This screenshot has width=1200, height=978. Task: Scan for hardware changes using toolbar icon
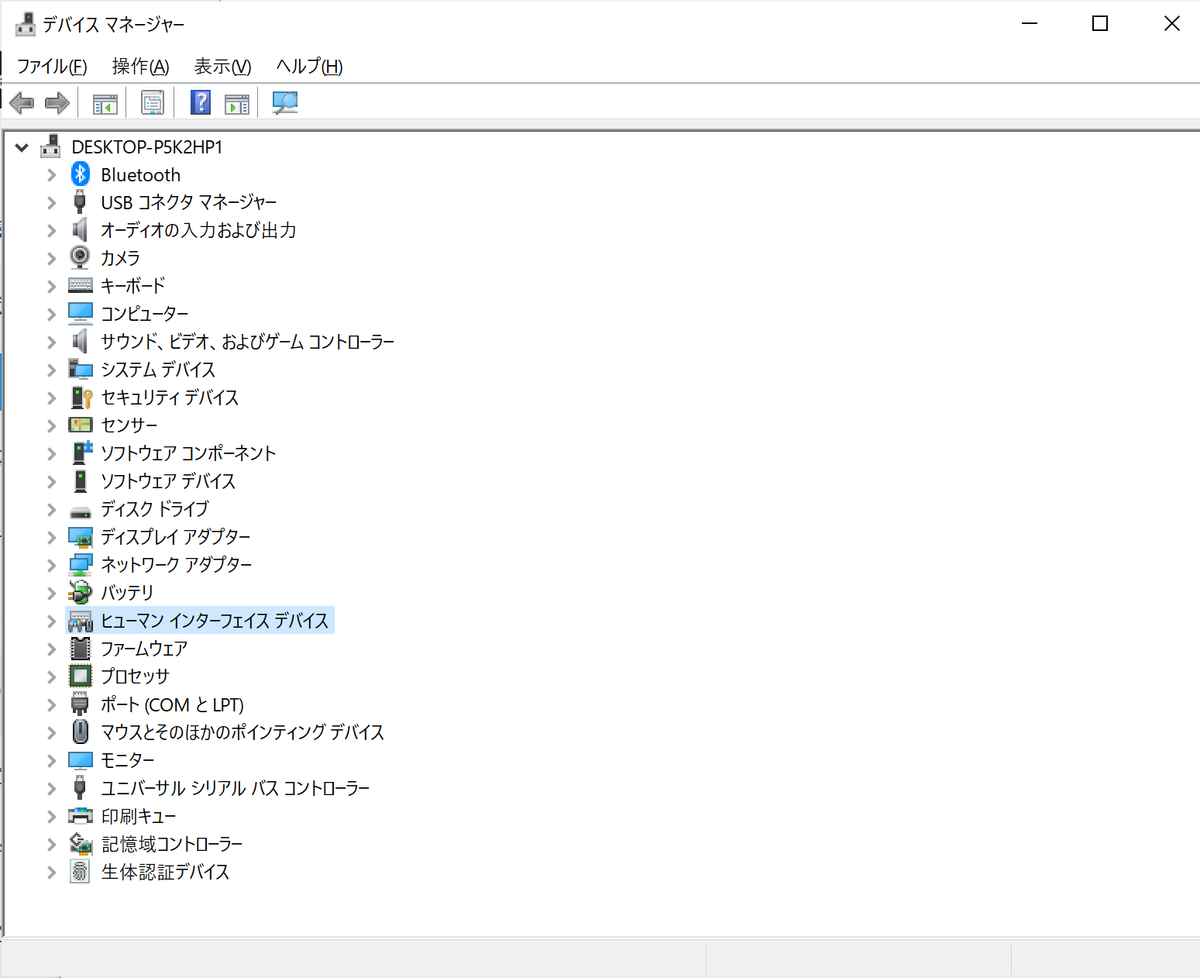(285, 102)
